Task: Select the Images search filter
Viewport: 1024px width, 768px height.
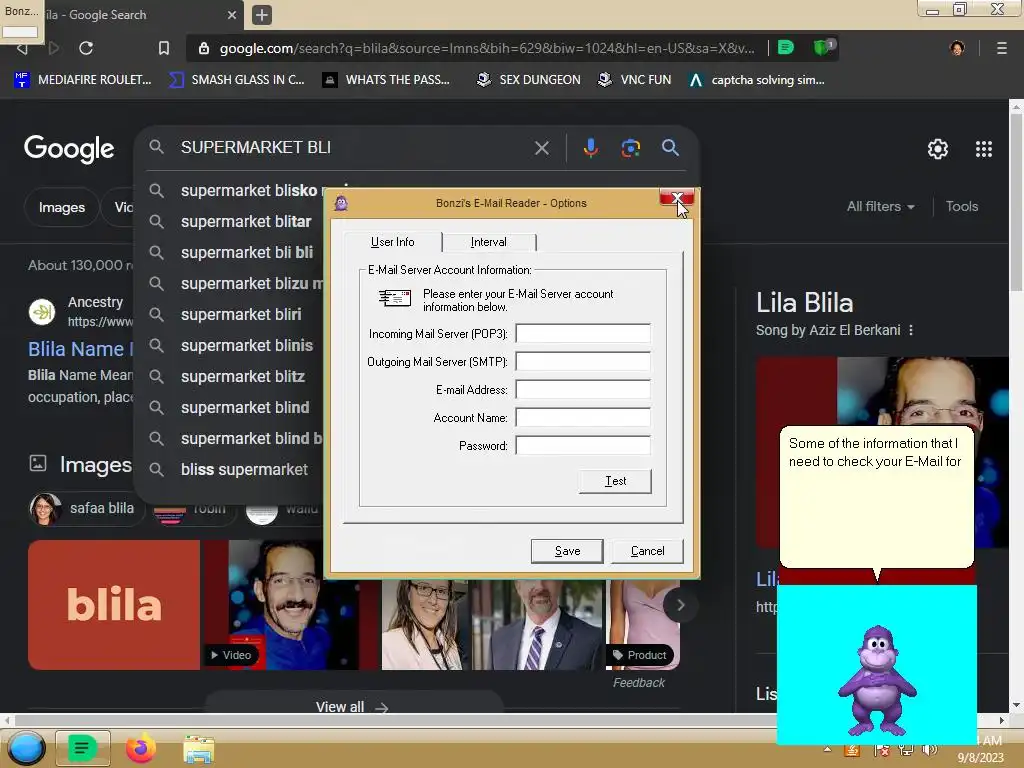Action: (61, 207)
